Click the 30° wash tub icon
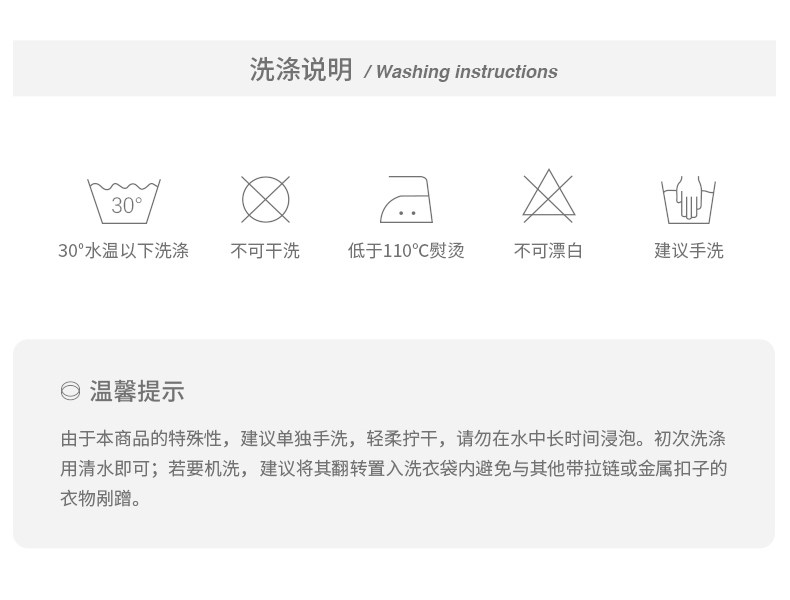The height and width of the screenshot is (600, 790). click(x=123, y=201)
